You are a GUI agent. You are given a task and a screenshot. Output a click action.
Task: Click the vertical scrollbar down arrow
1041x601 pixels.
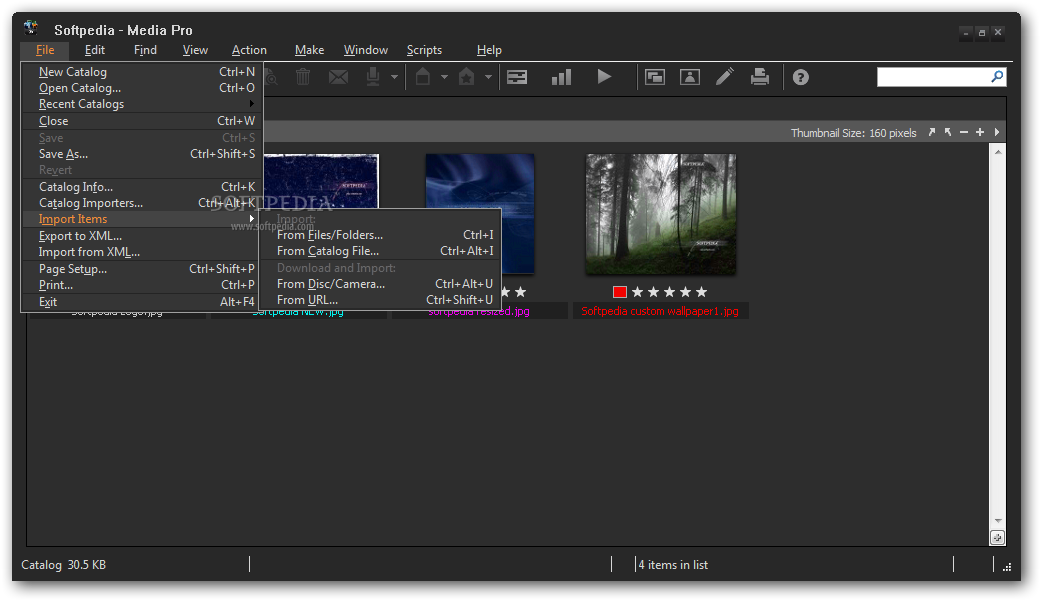pyautogui.click(x=997, y=521)
